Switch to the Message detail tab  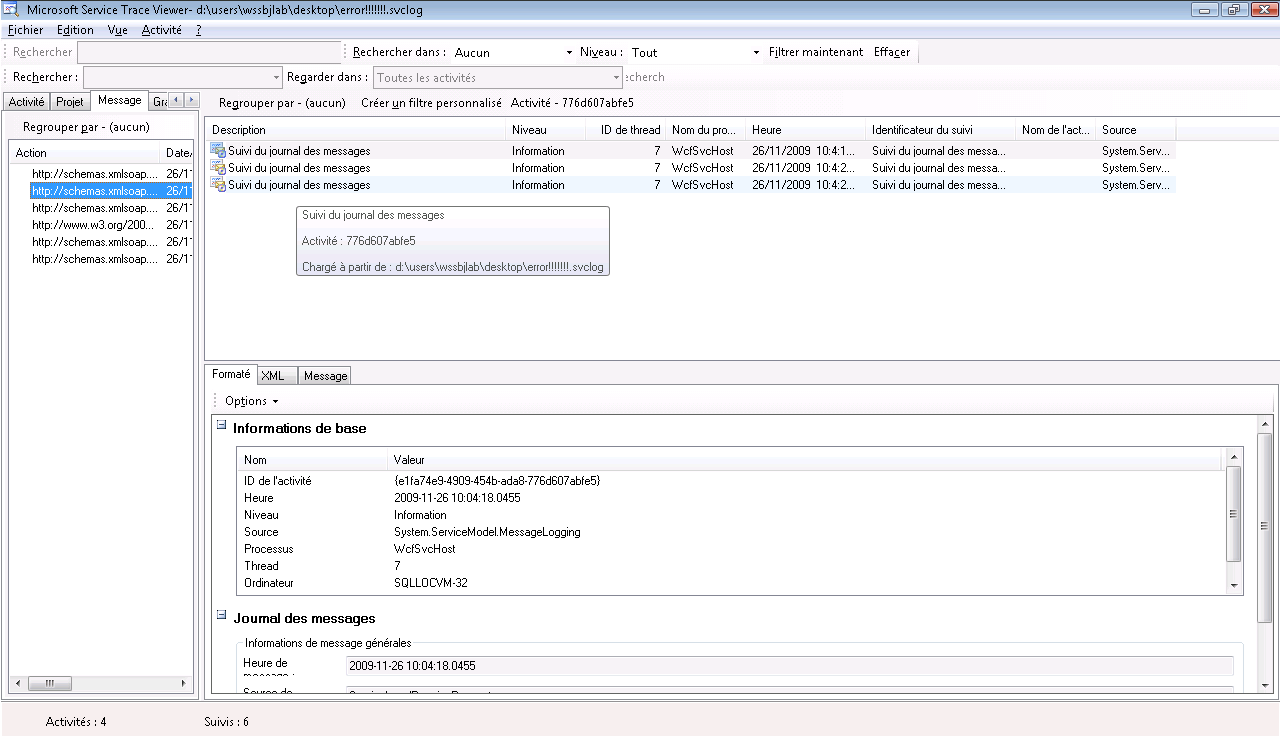[x=325, y=376]
